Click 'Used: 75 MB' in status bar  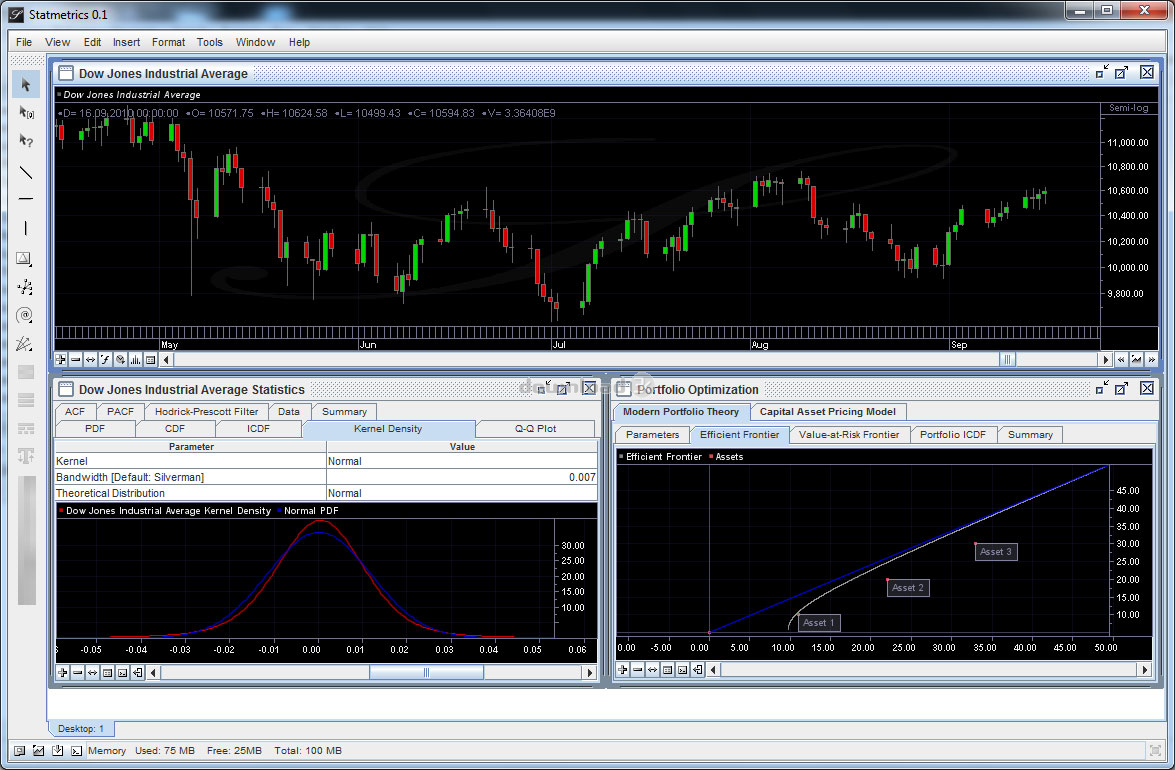pos(165,751)
